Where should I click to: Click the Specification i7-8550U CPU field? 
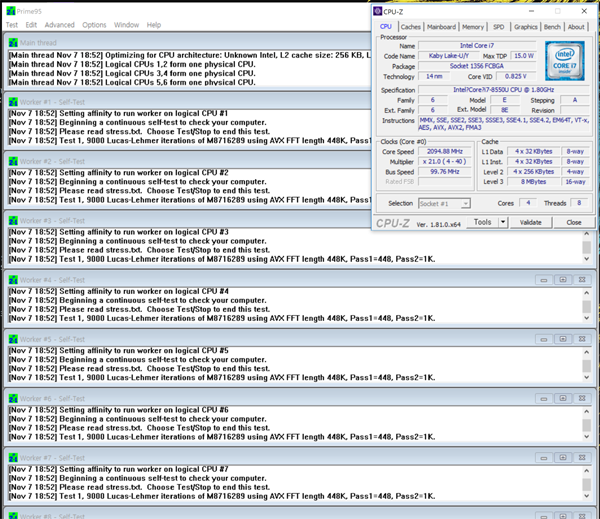pyautogui.click(x=504, y=90)
